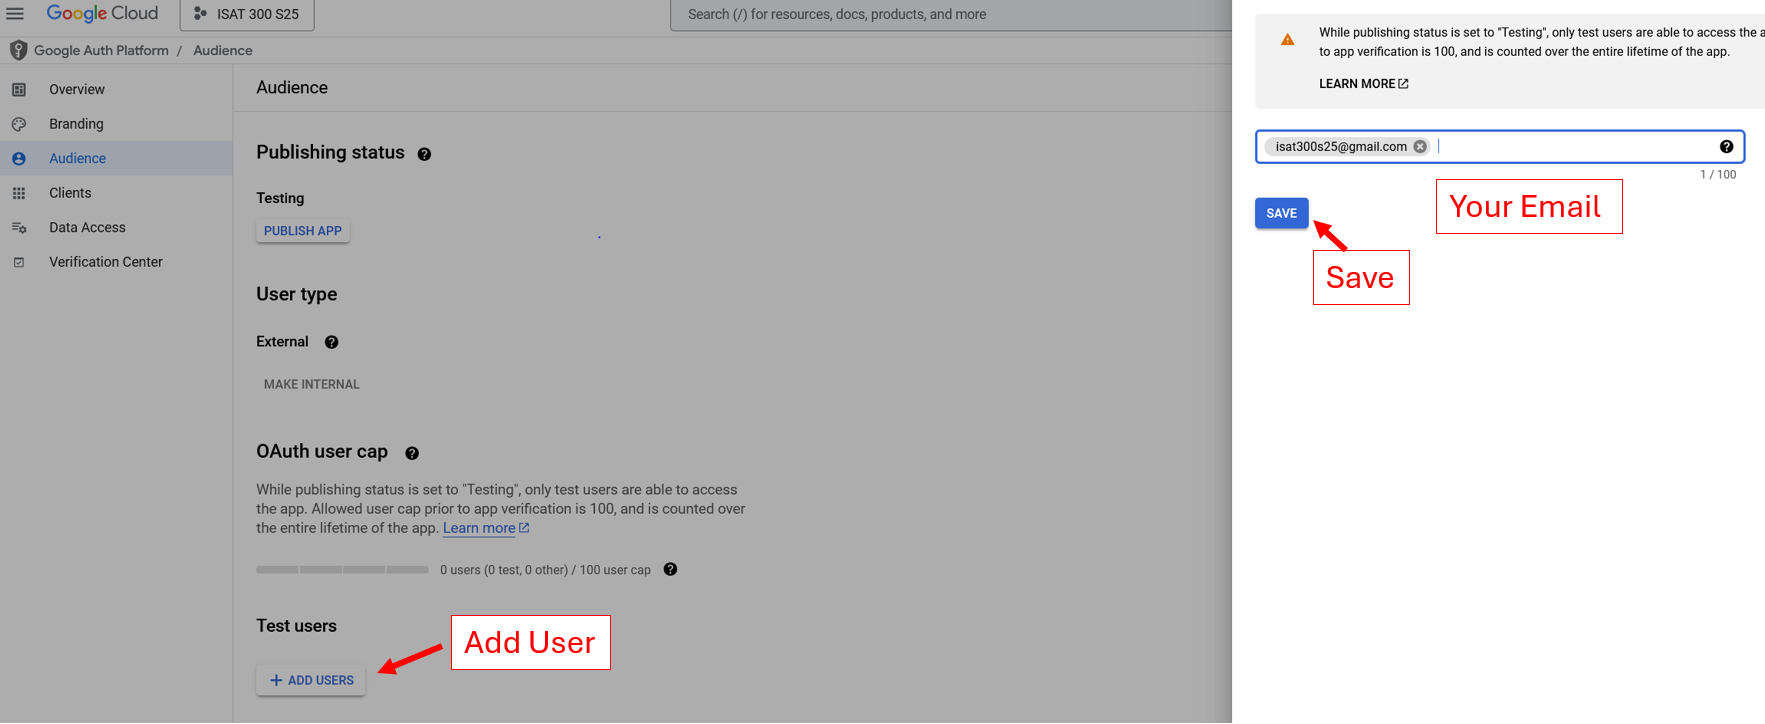Open the Learn more link about user cap

(x=486, y=528)
